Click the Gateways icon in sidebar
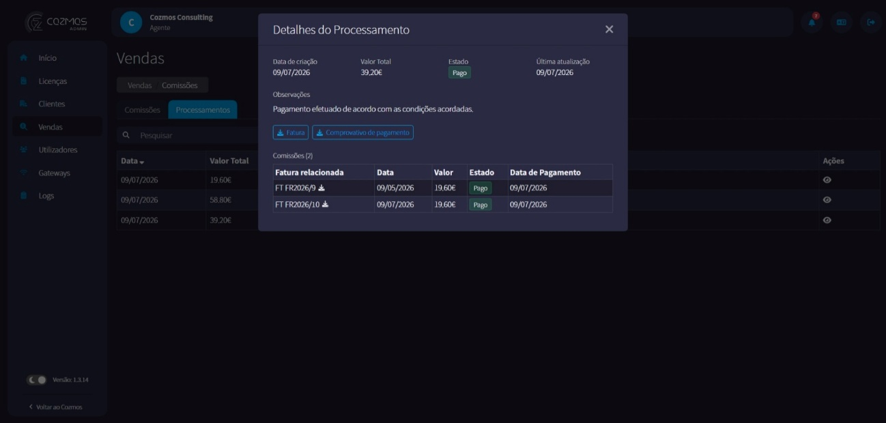 (x=23, y=173)
